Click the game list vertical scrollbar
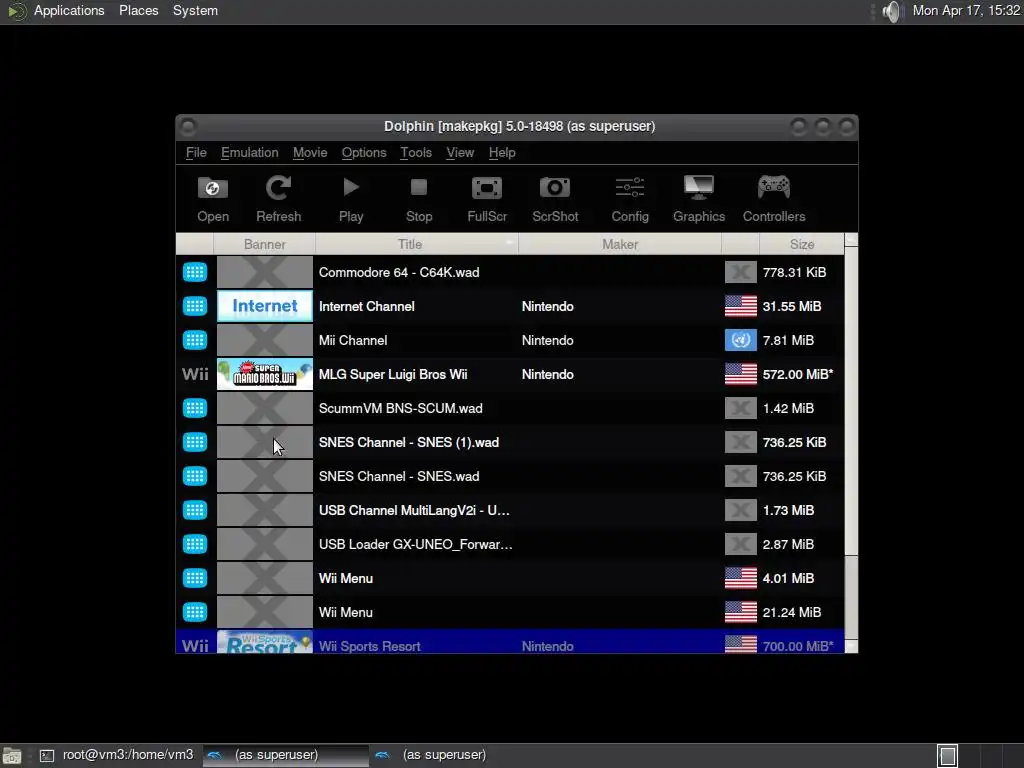Screen dimensions: 1024x768 coord(851,443)
